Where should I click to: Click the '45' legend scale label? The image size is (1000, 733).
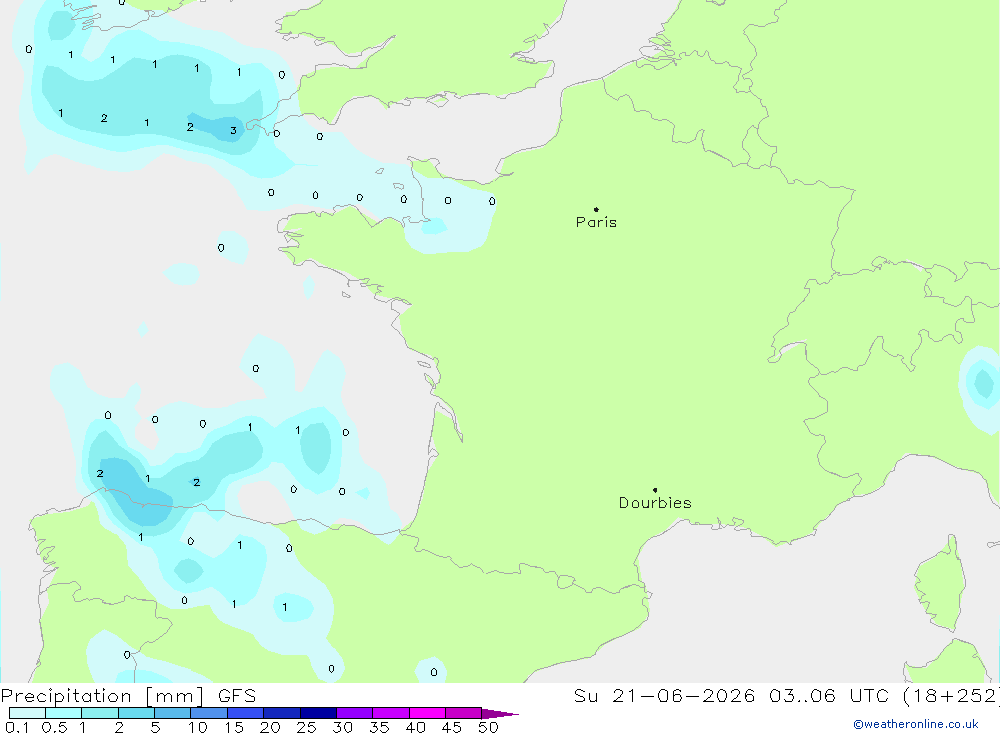point(452,727)
